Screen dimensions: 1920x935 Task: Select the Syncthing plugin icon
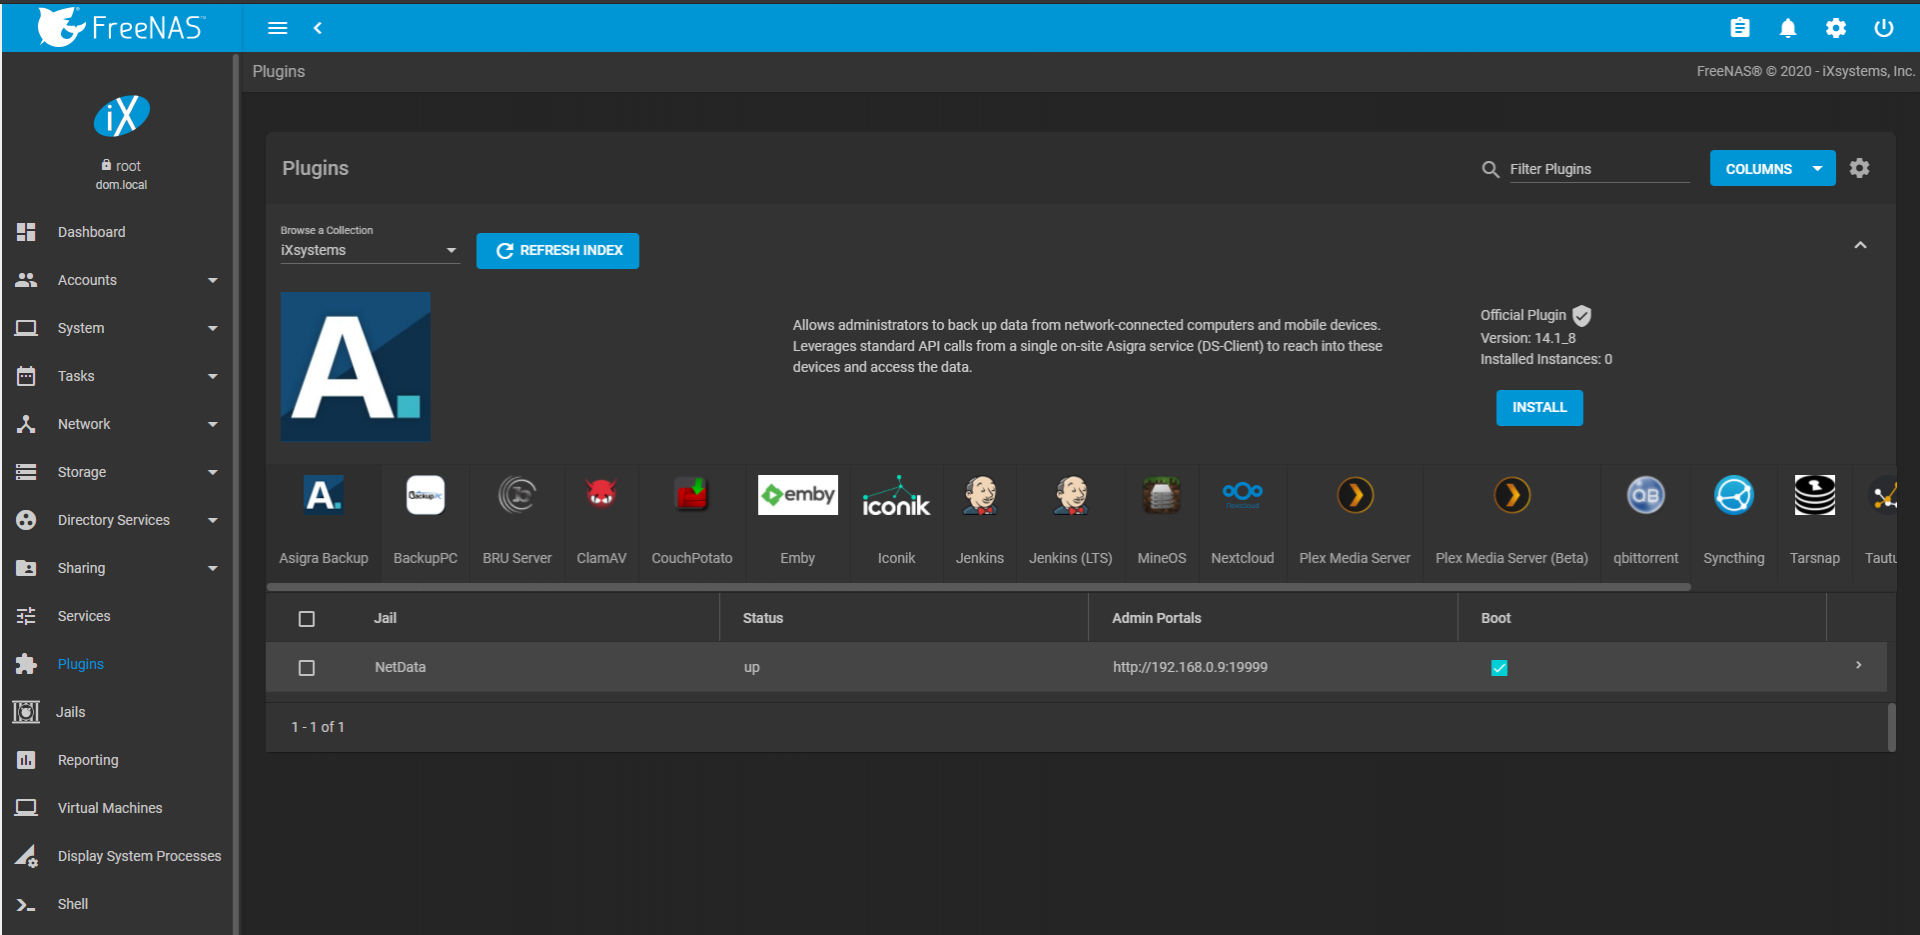1734,495
